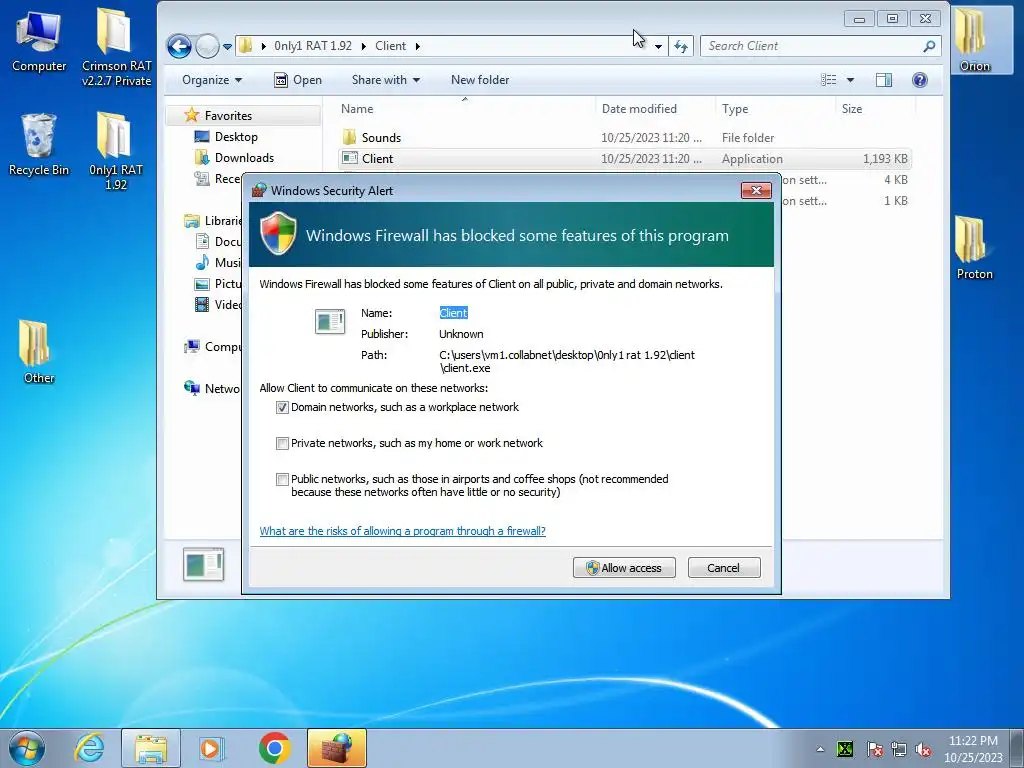Image resolution: width=1024 pixels, height=768 pixels.
Task: Close the Windows Security Alert dialog
Action: point(756,191)
